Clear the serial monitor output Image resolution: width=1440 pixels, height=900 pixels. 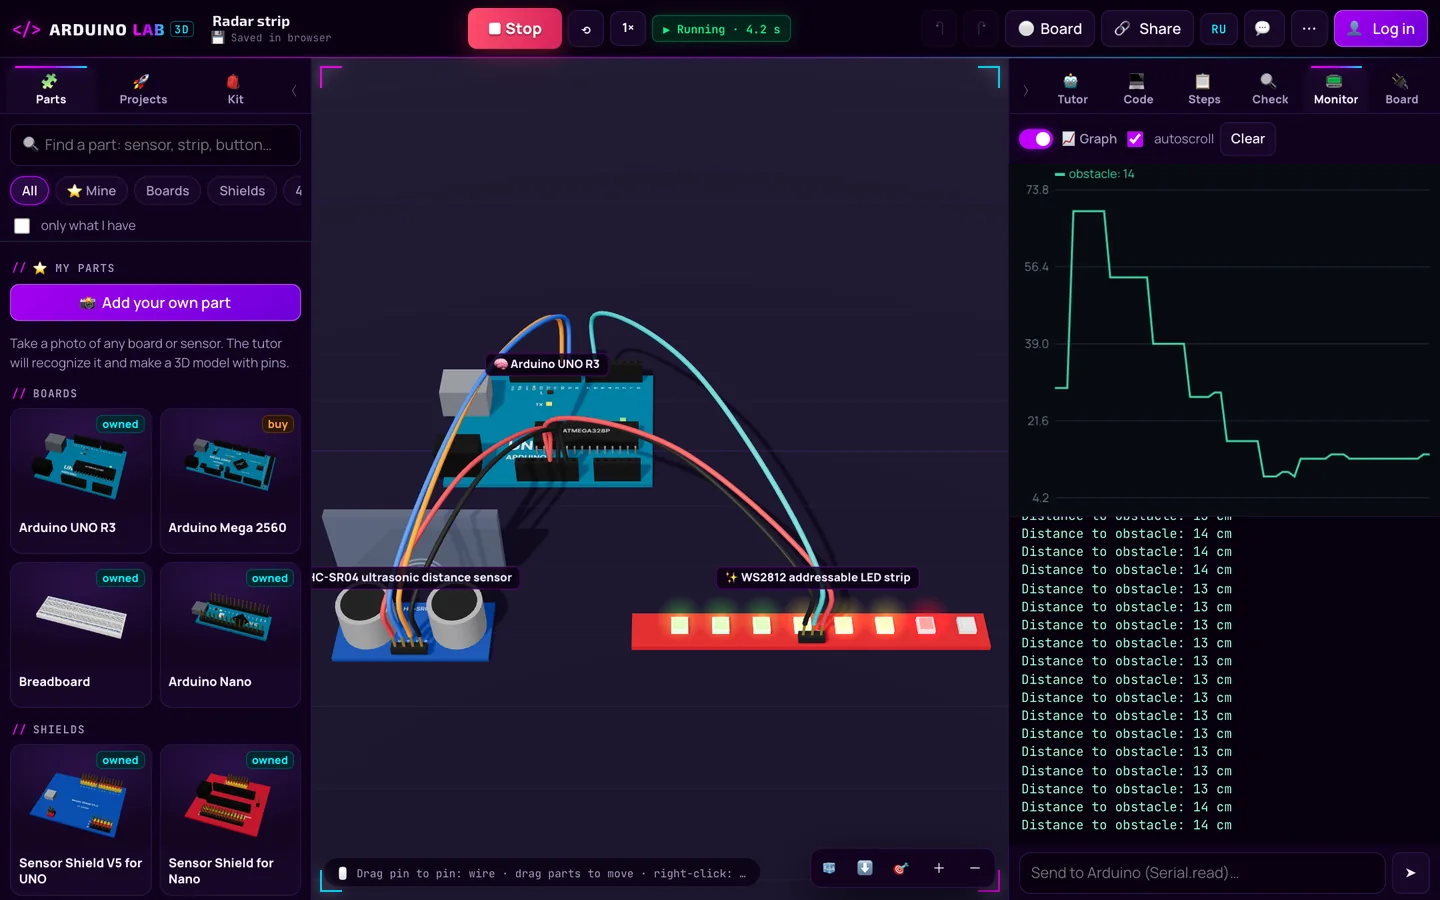coord(1247,139)
